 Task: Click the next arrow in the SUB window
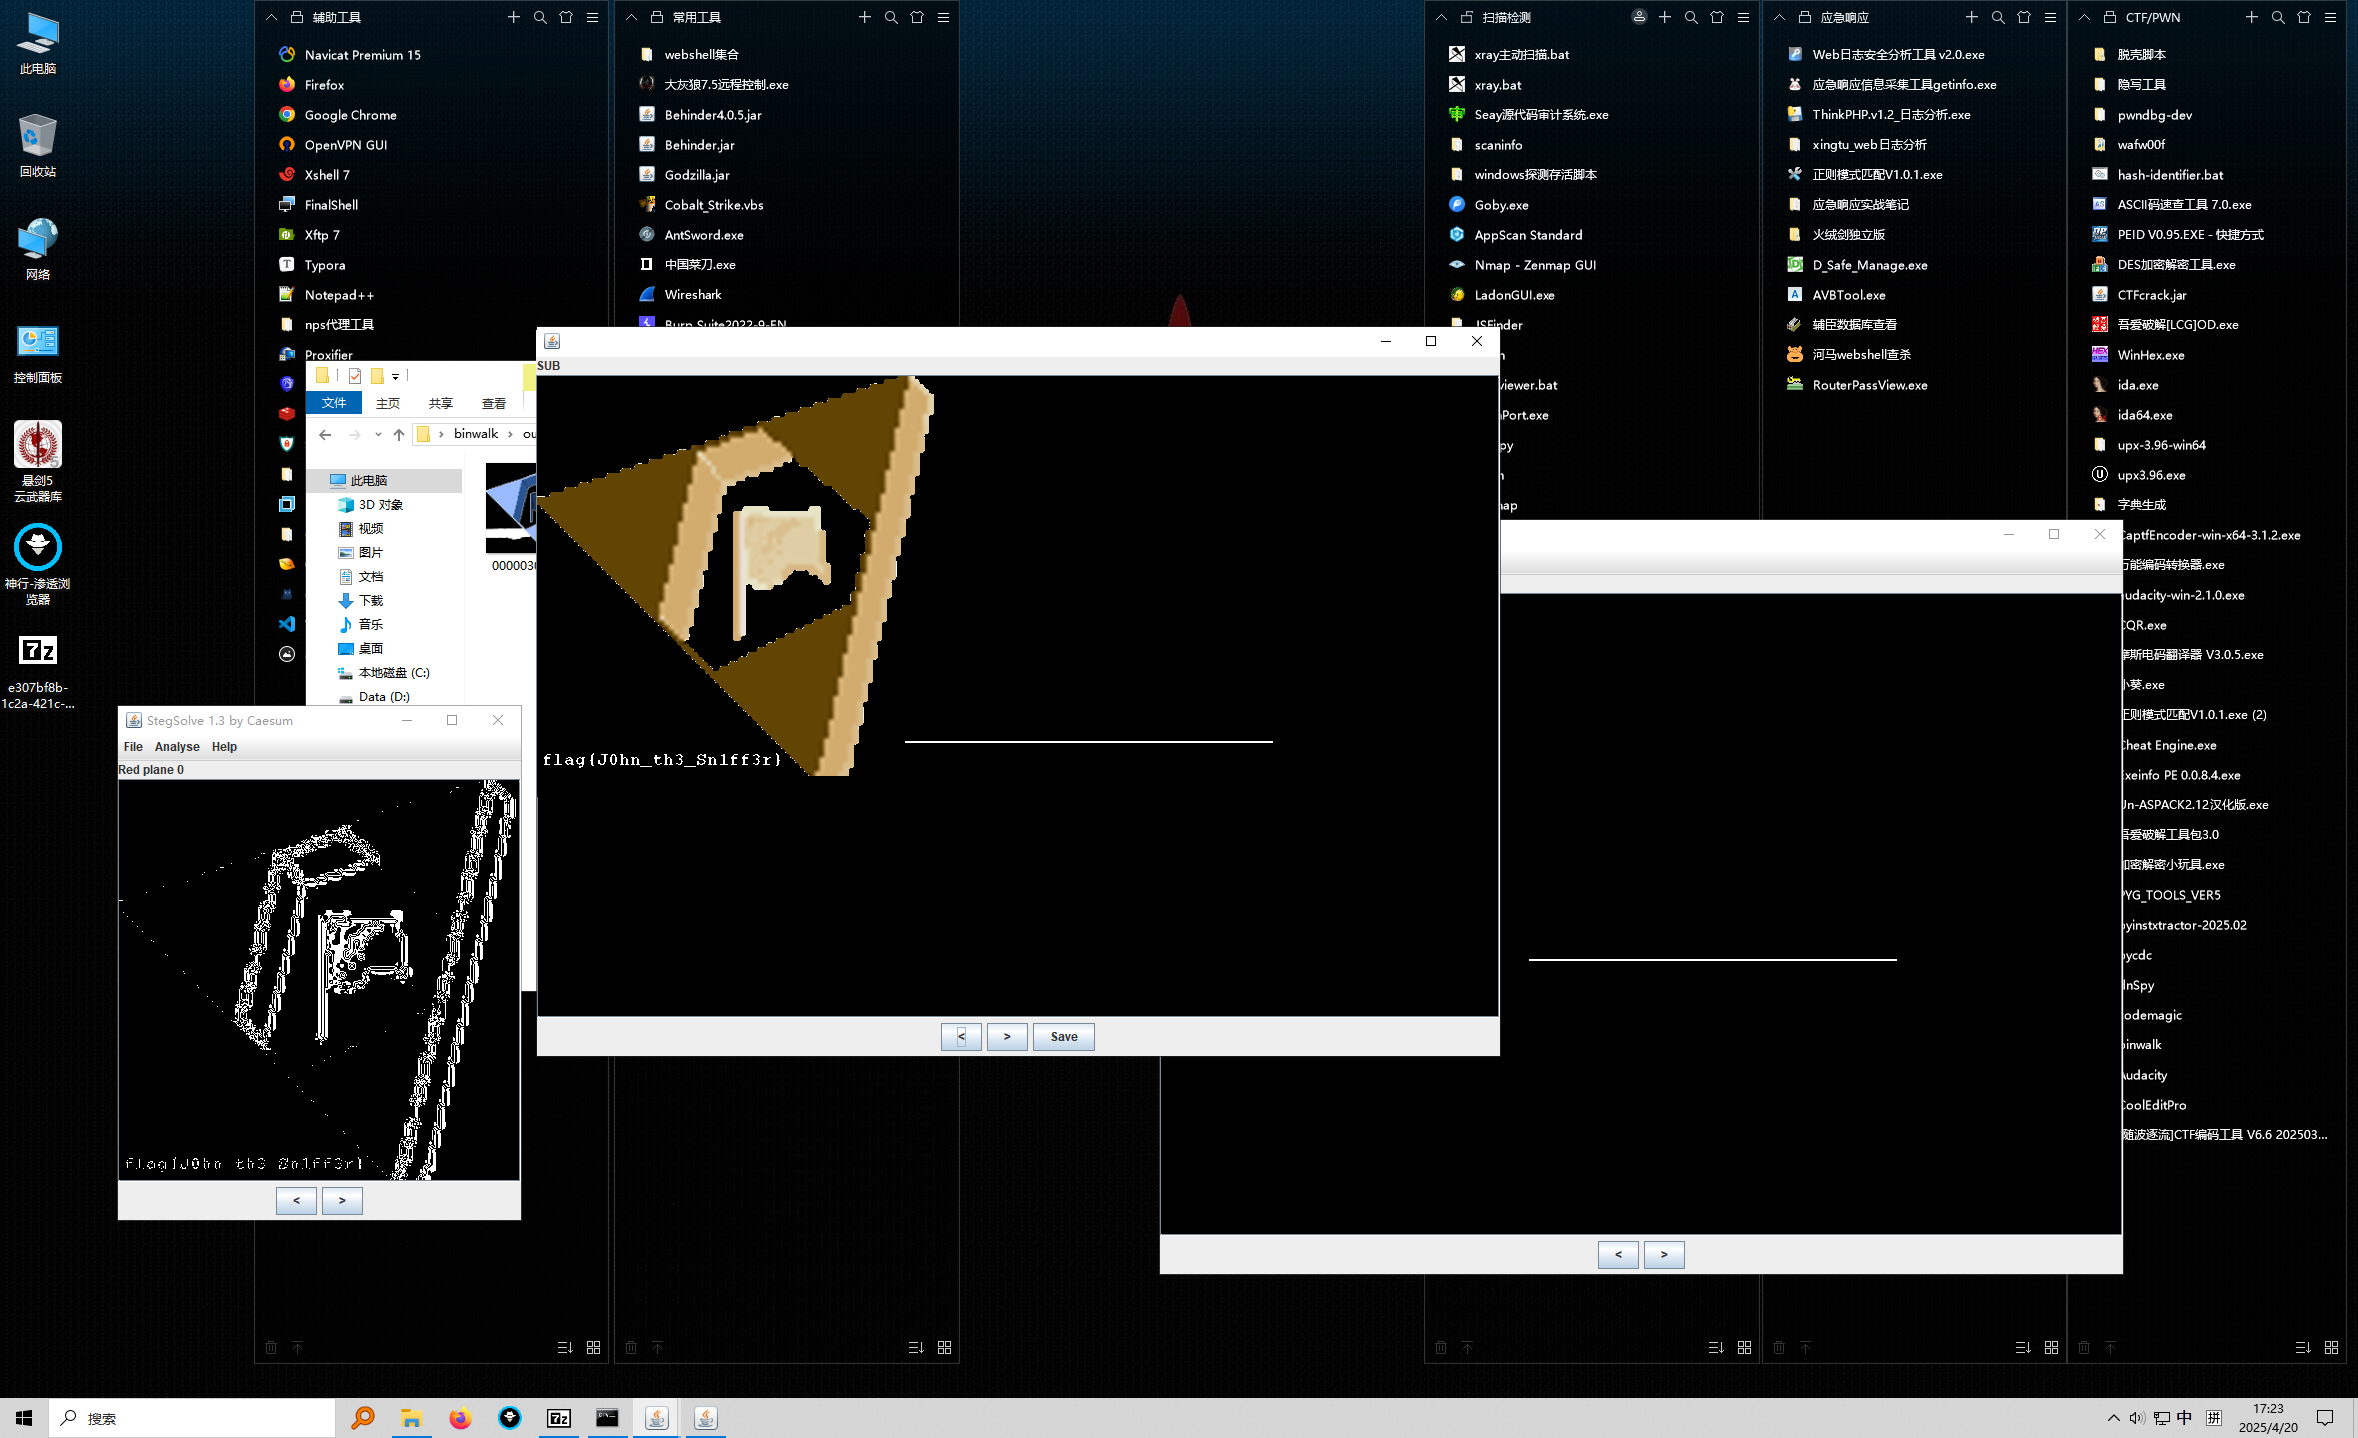(x=1007, y=1037)
